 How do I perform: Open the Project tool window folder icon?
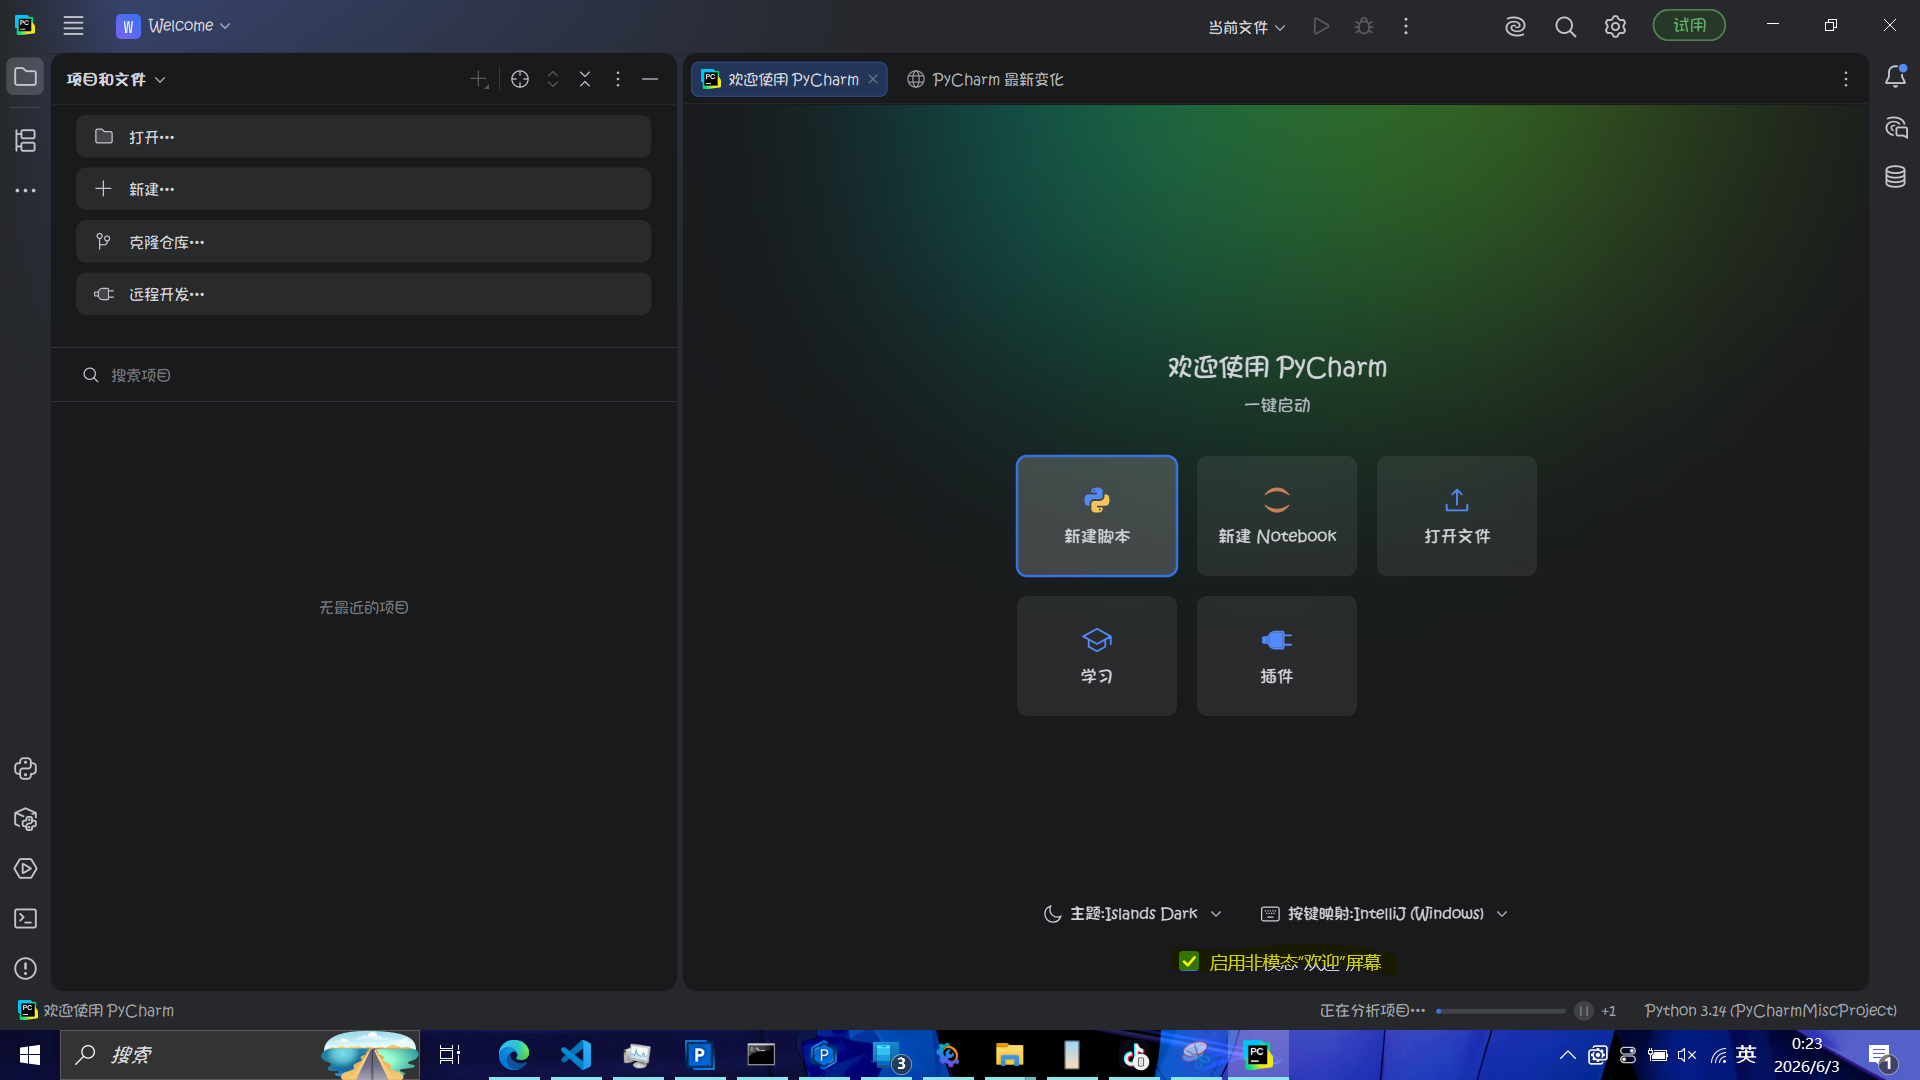26,78
